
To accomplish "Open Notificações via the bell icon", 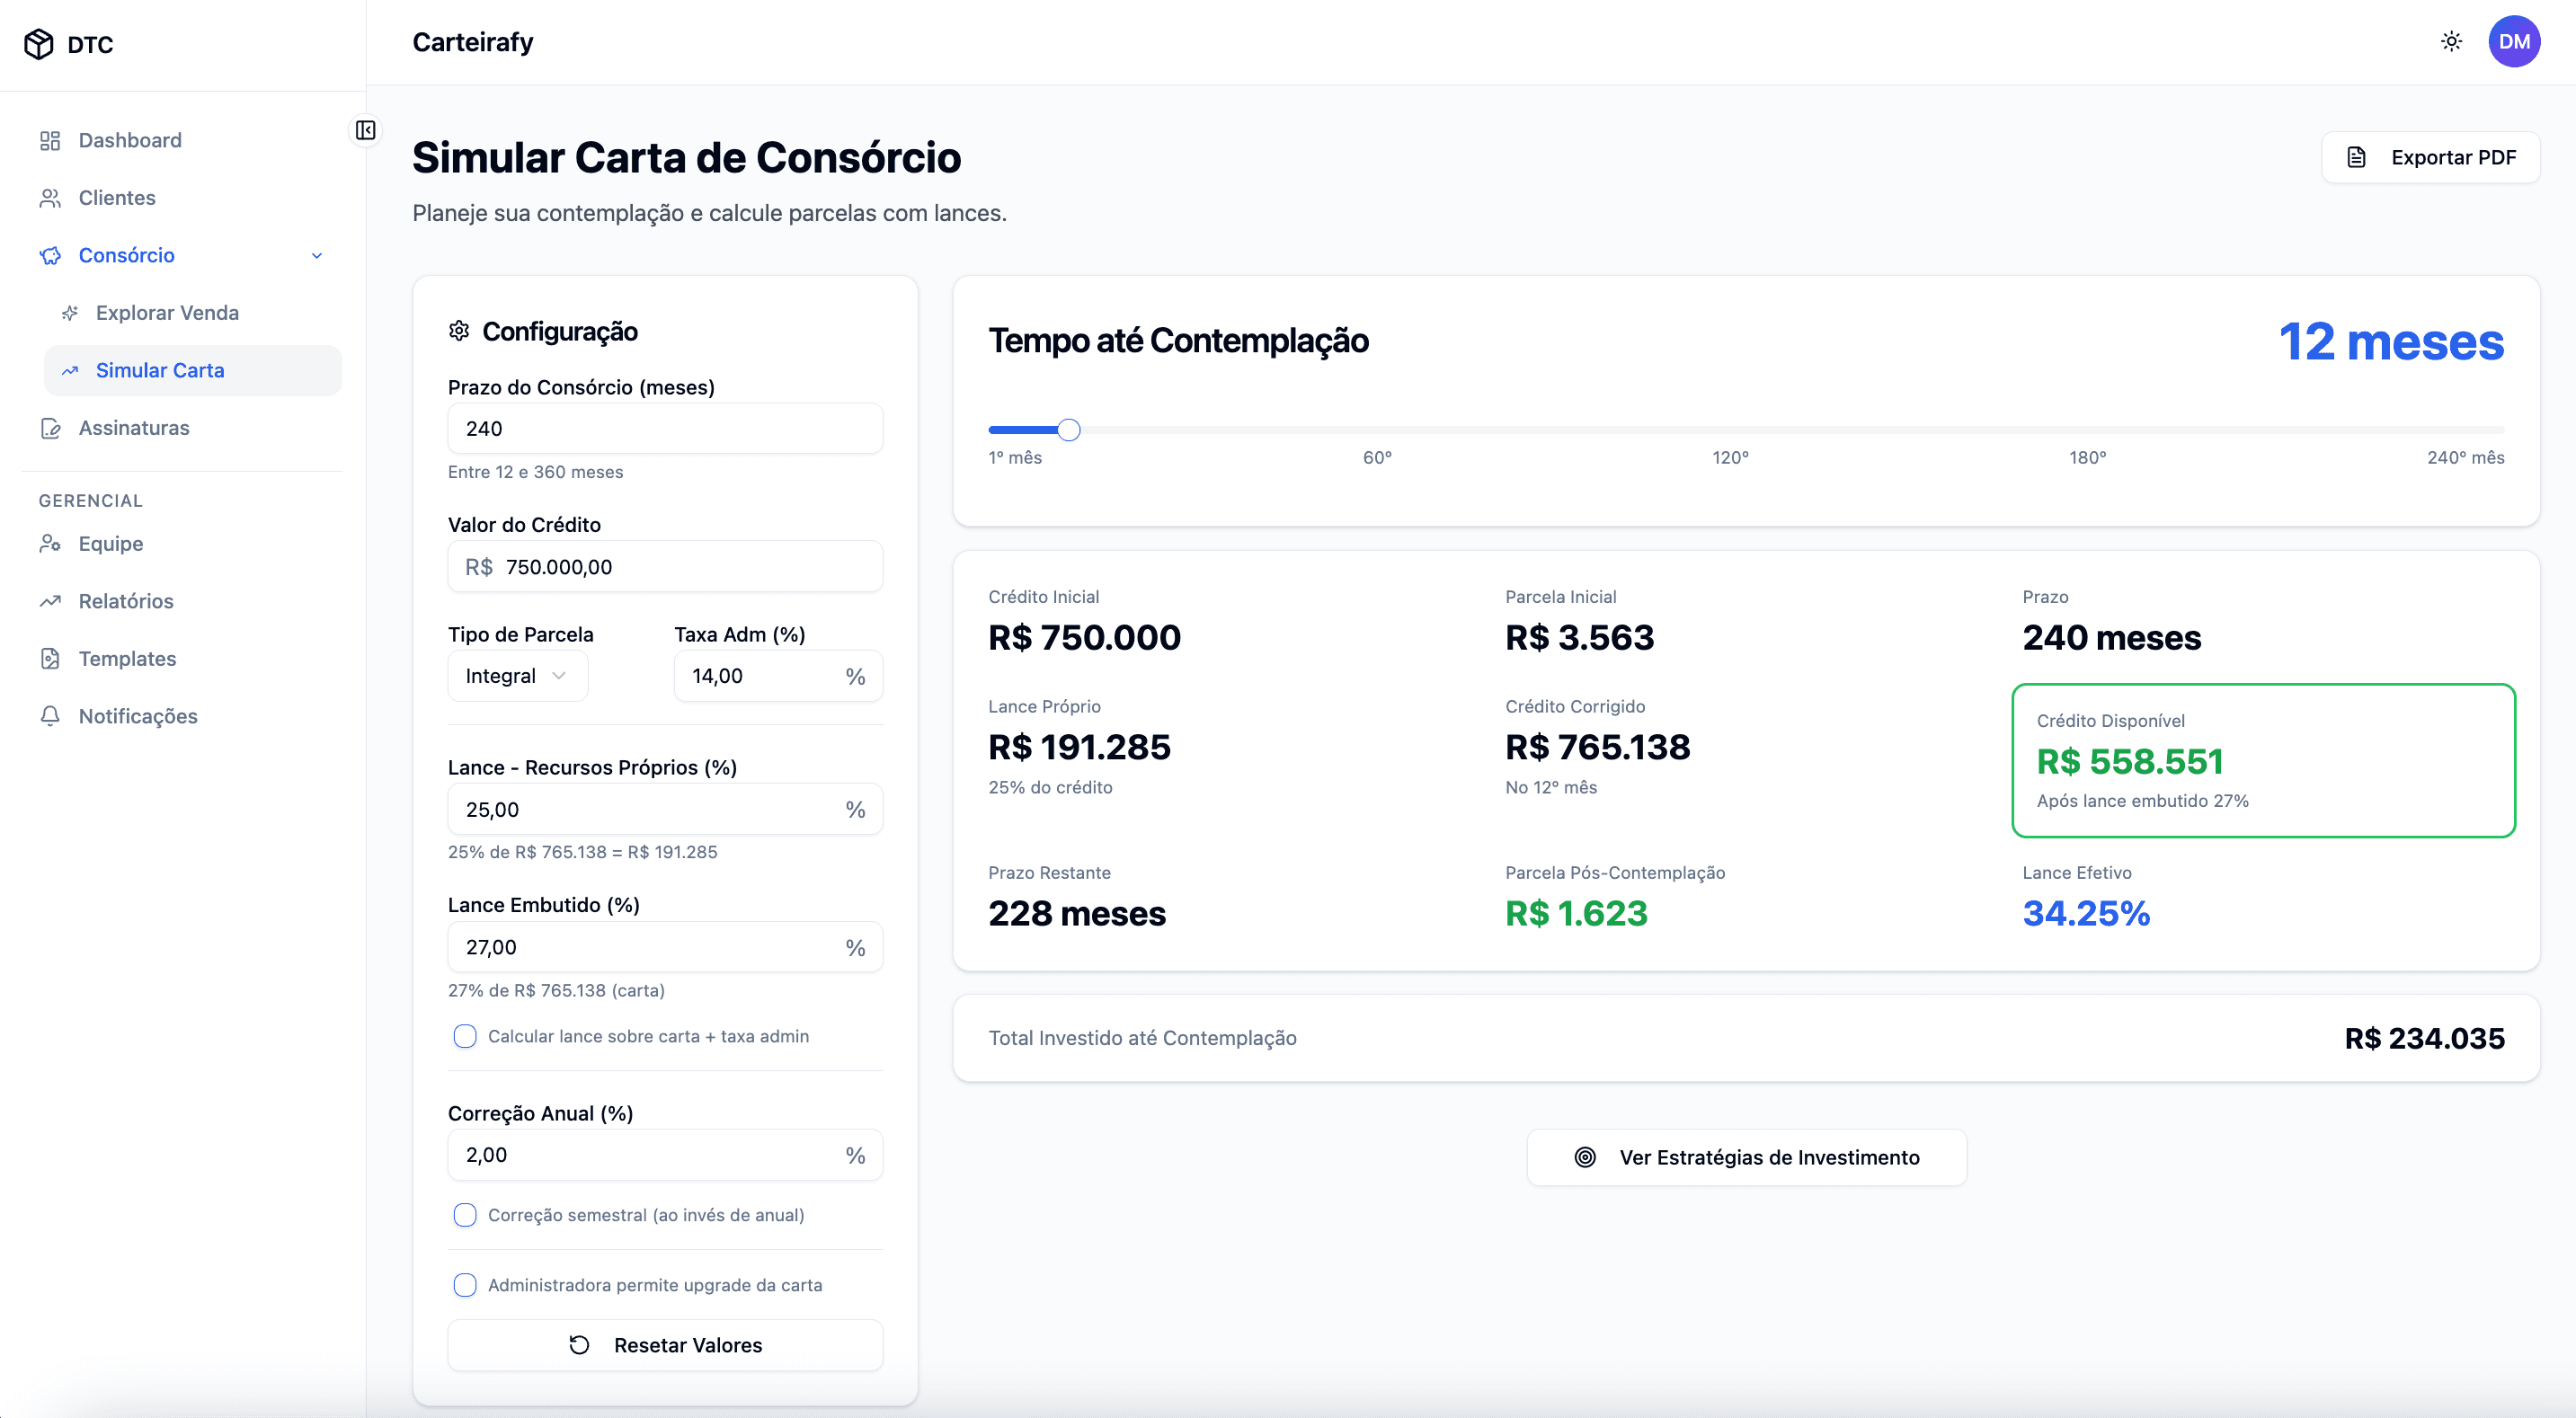I will point(51,715).
